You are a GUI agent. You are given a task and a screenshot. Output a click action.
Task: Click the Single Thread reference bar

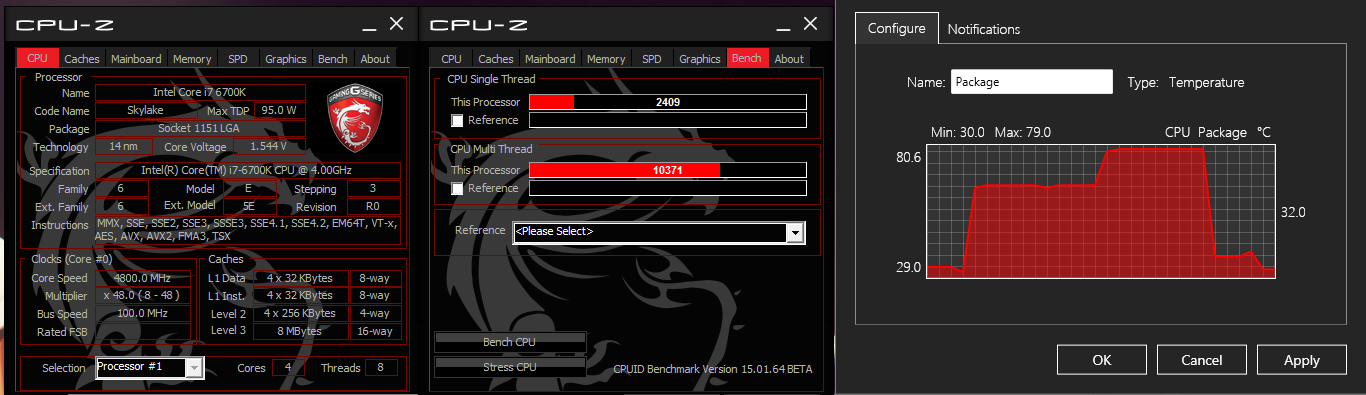click(667, 121)
